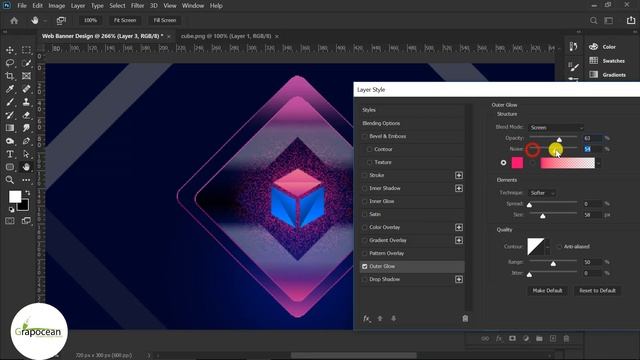The height and width of the screenshot is (360, 640).
Task: Open the Blend Mode Screen dropdown
Action: 556,128
